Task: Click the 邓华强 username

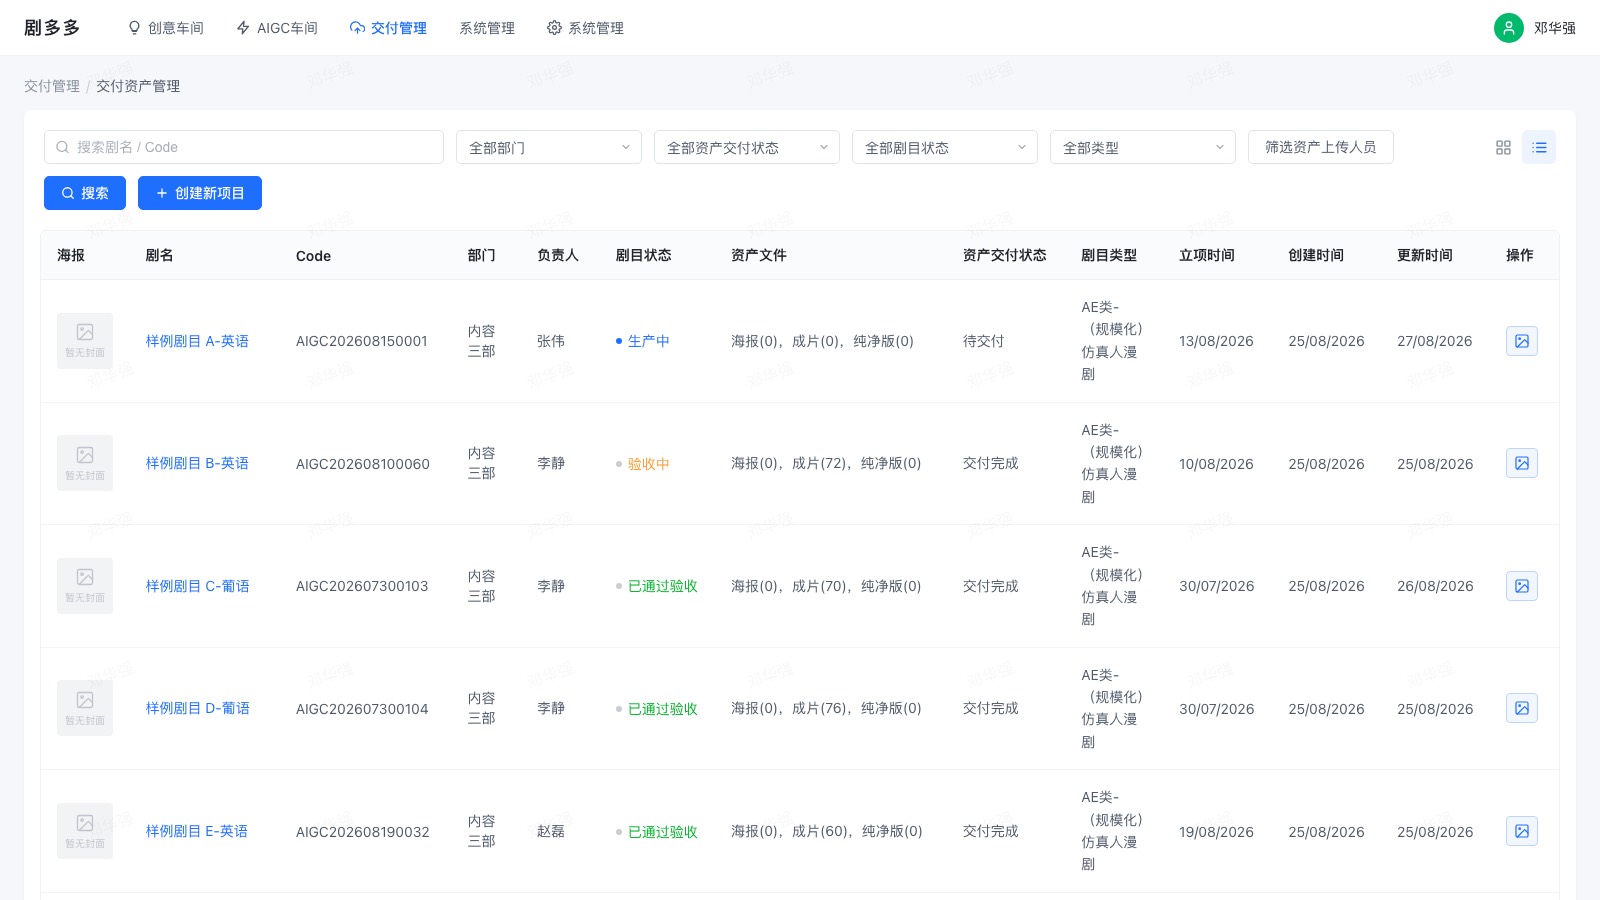Action: click(x=1555, y=28)
